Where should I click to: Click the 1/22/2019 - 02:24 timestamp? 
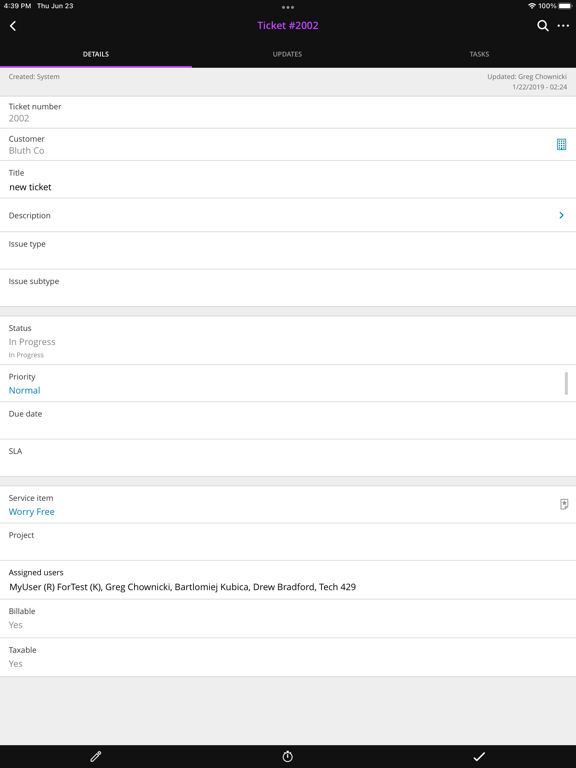[540, 87]
